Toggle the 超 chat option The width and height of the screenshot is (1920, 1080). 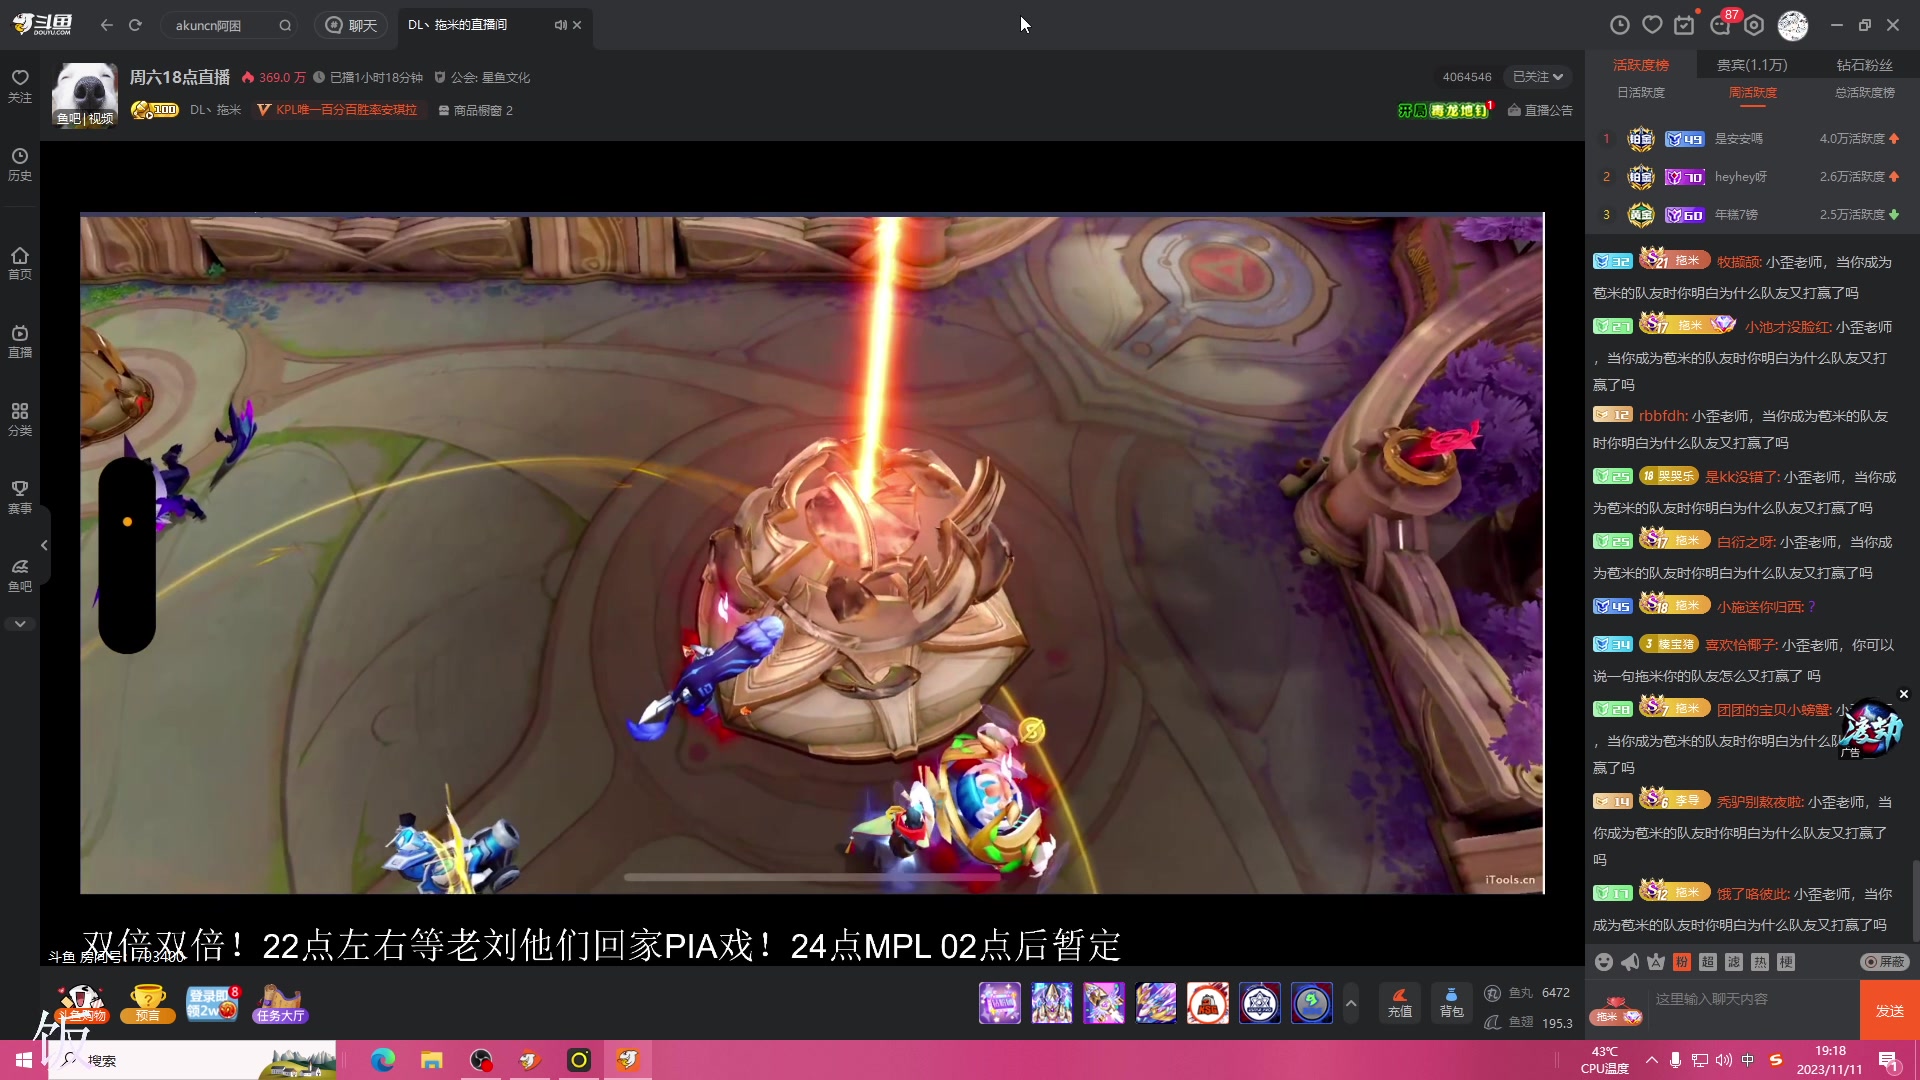point(1708,962)
